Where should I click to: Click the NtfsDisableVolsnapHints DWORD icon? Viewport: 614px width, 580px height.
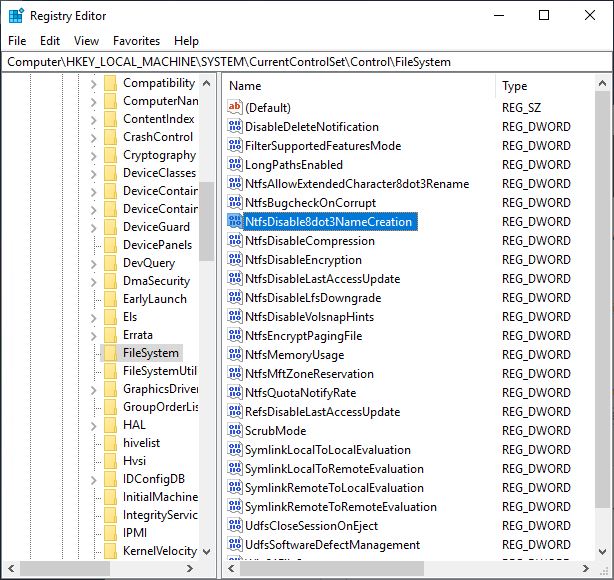(x=235, y=316)
